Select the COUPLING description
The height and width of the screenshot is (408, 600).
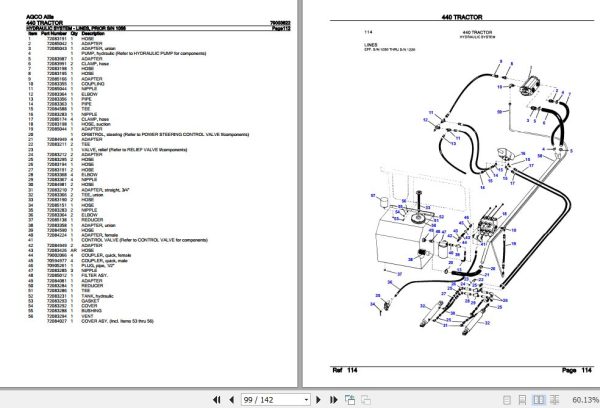tap(93, 84)
